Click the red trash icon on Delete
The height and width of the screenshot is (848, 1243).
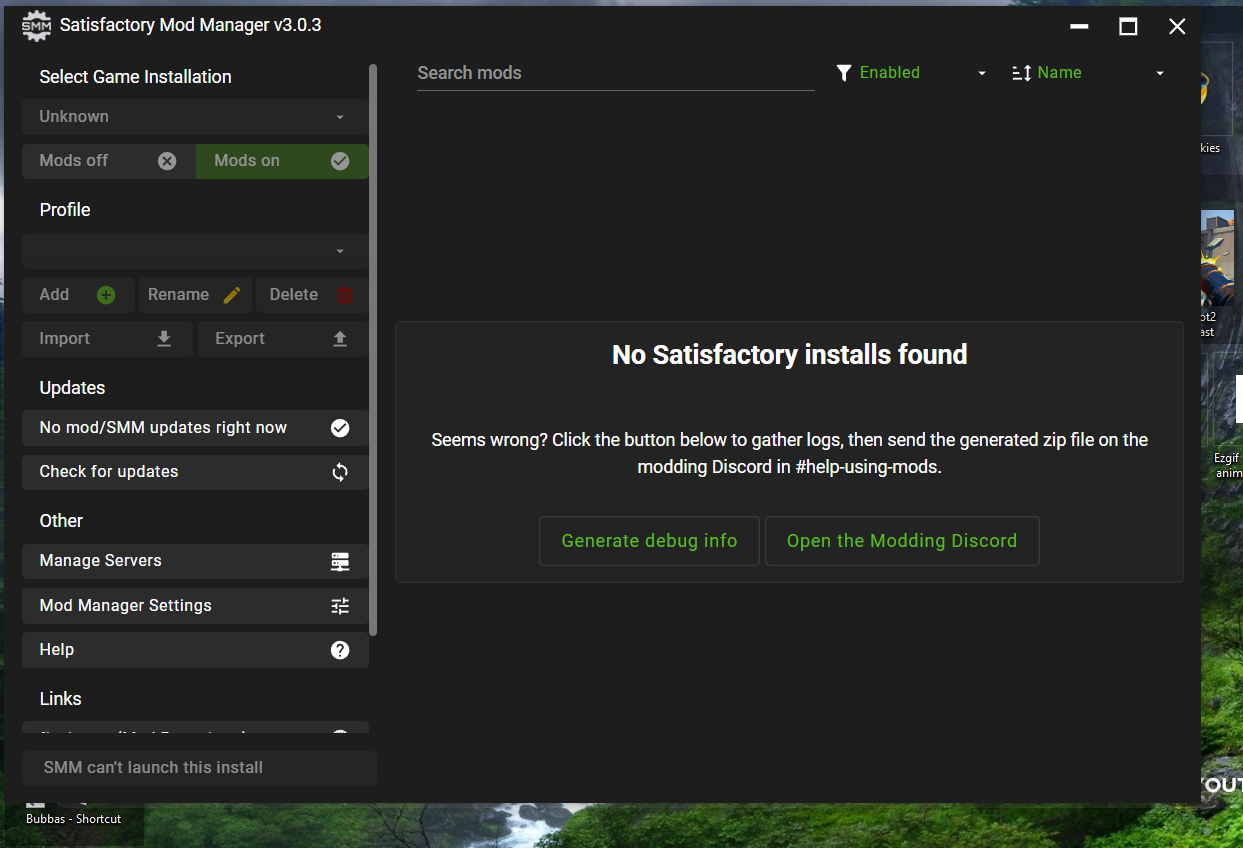pos(345,295)
